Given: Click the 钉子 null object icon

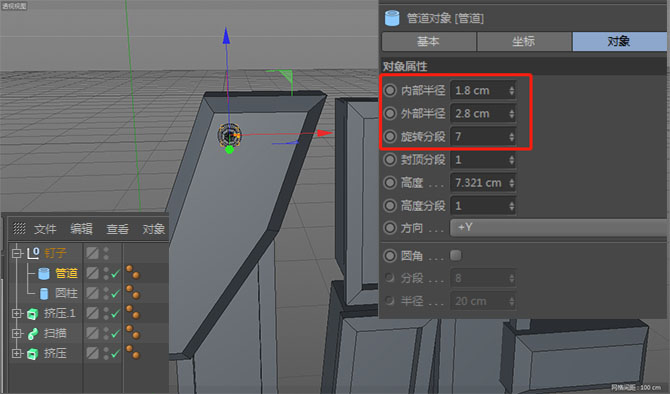Looking at the screenshot, I should click(33, 253).
